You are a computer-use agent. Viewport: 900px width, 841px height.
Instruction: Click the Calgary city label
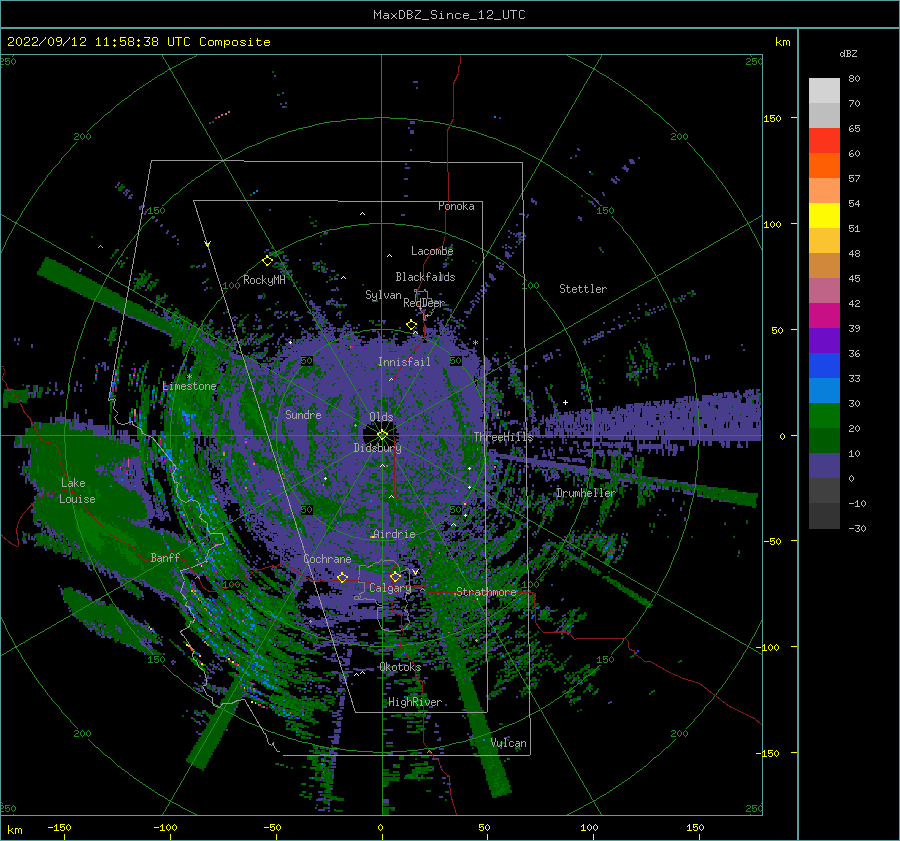pos(390,588)
